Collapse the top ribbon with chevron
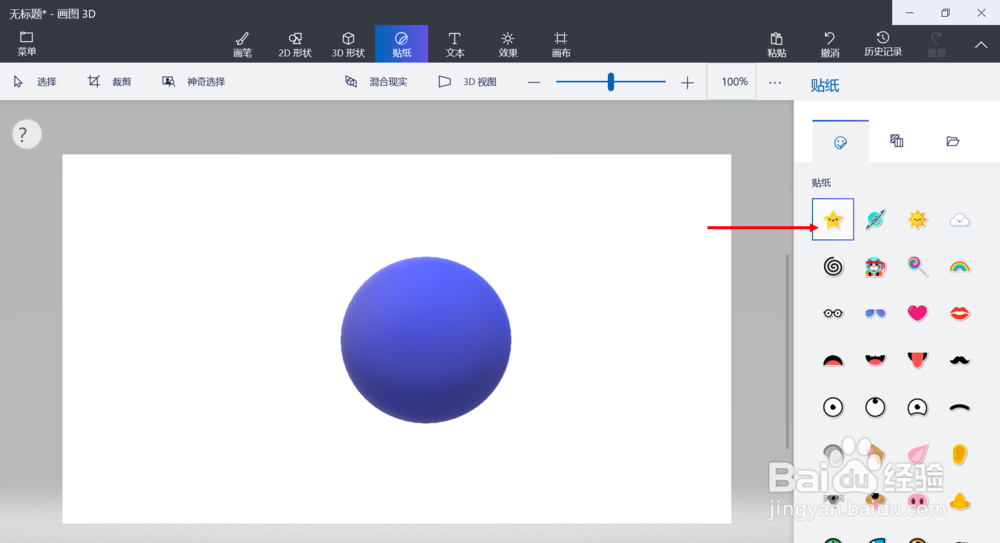1000x543 pixels. (x=981, y=45)
